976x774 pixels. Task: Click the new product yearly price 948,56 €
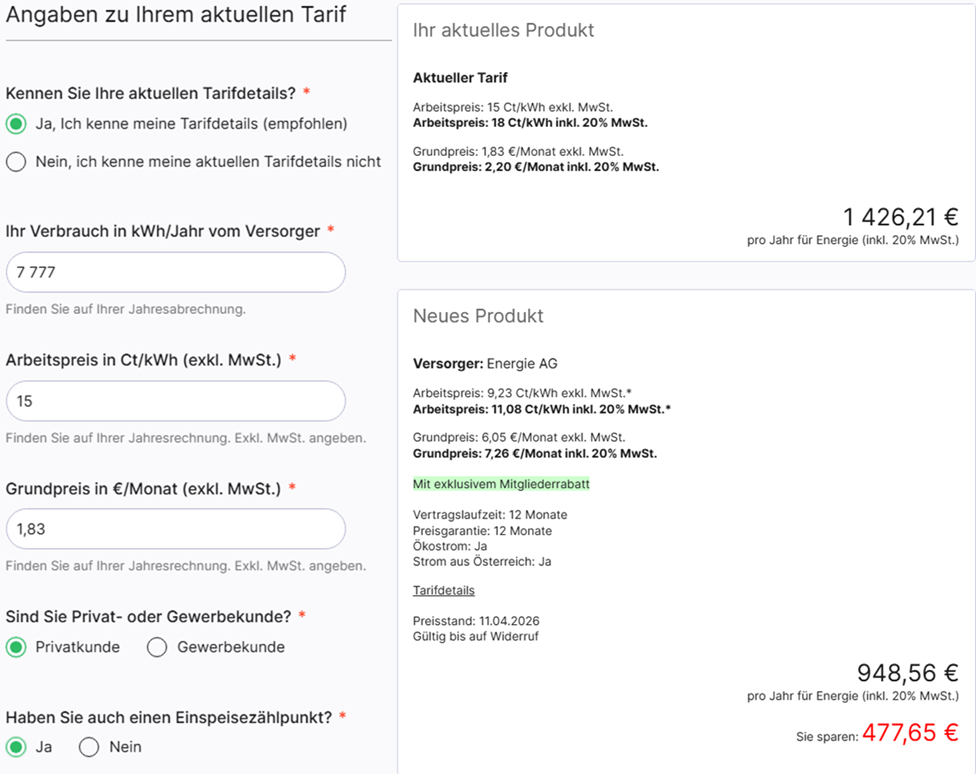(x=907, y=673)
